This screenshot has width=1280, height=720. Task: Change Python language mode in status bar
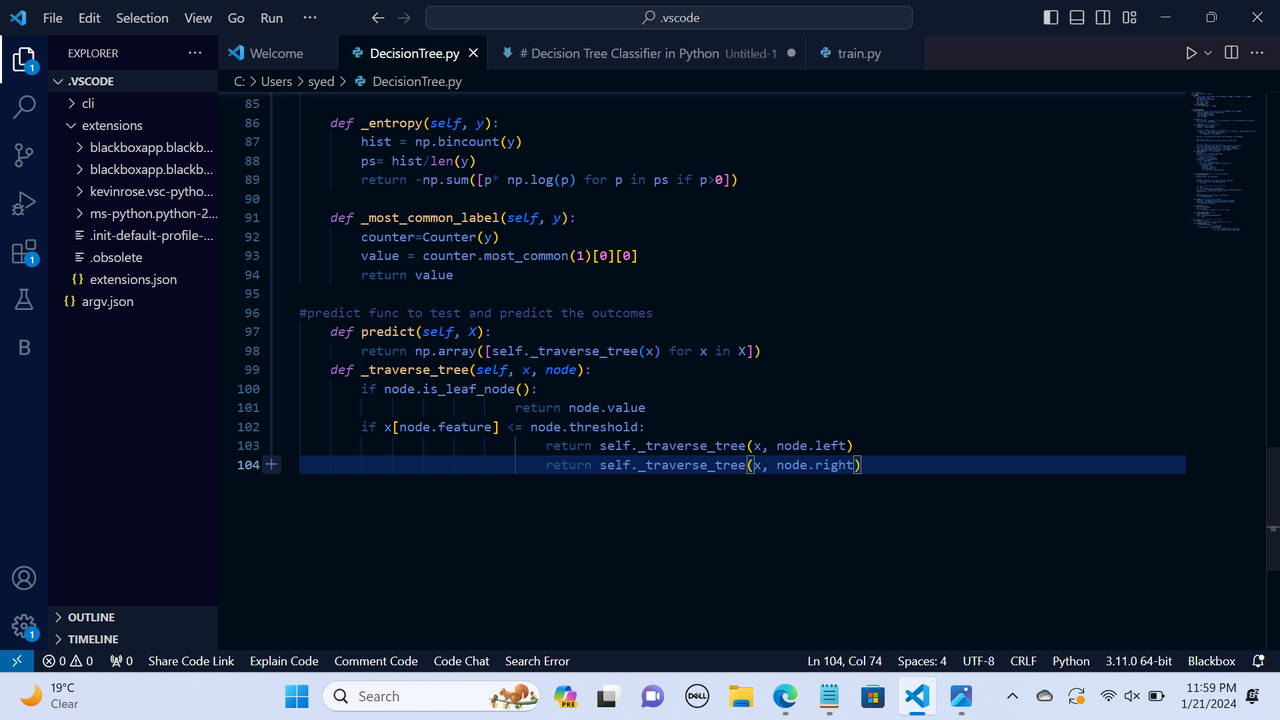pyautogui.click(x=1071, y=661)
